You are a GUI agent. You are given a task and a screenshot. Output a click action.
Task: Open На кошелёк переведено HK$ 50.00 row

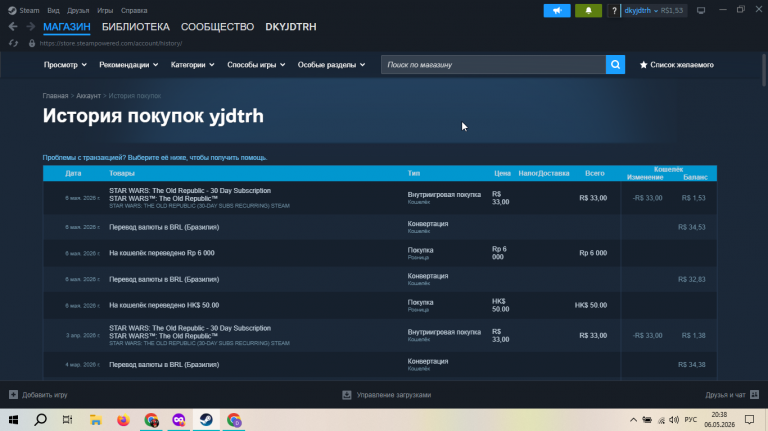coord(380,305)
